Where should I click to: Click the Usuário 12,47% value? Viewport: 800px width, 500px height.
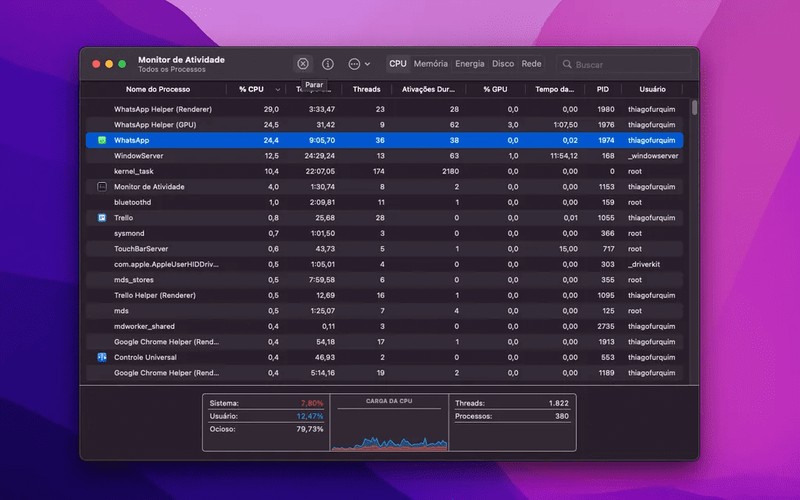310,416
